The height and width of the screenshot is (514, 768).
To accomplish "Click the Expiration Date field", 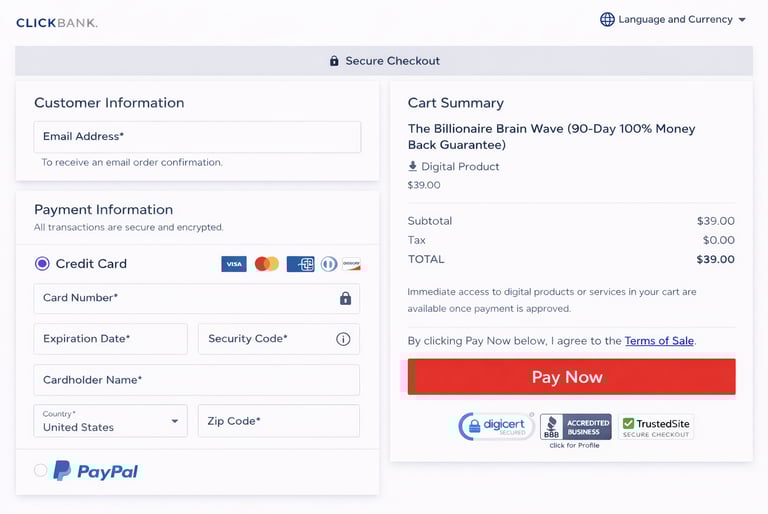I will click(110, 339).
